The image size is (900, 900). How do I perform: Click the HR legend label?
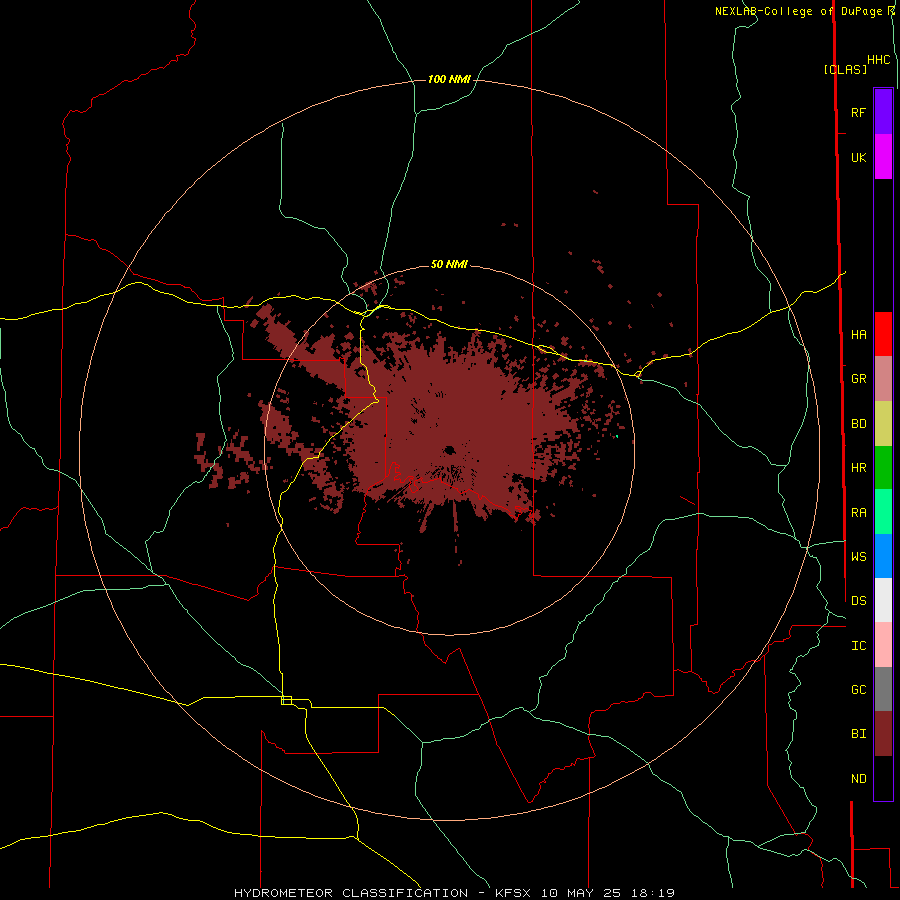(858, 468)
